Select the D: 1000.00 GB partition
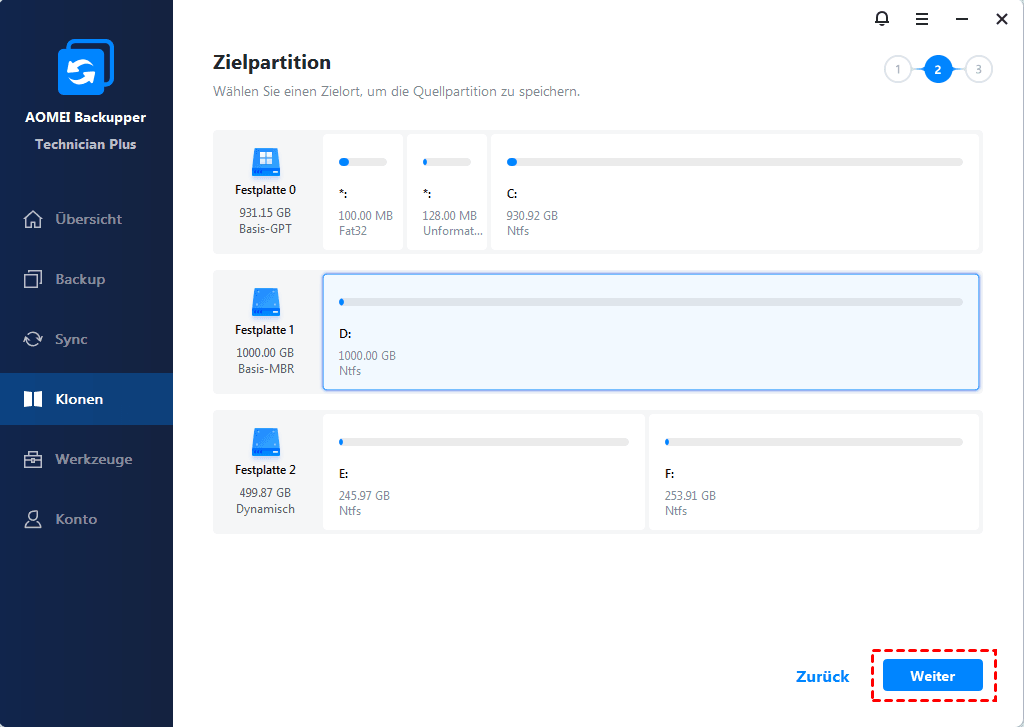Image resolution: width=1024 pixels, height=727 pixels. [x=650, y=332]
